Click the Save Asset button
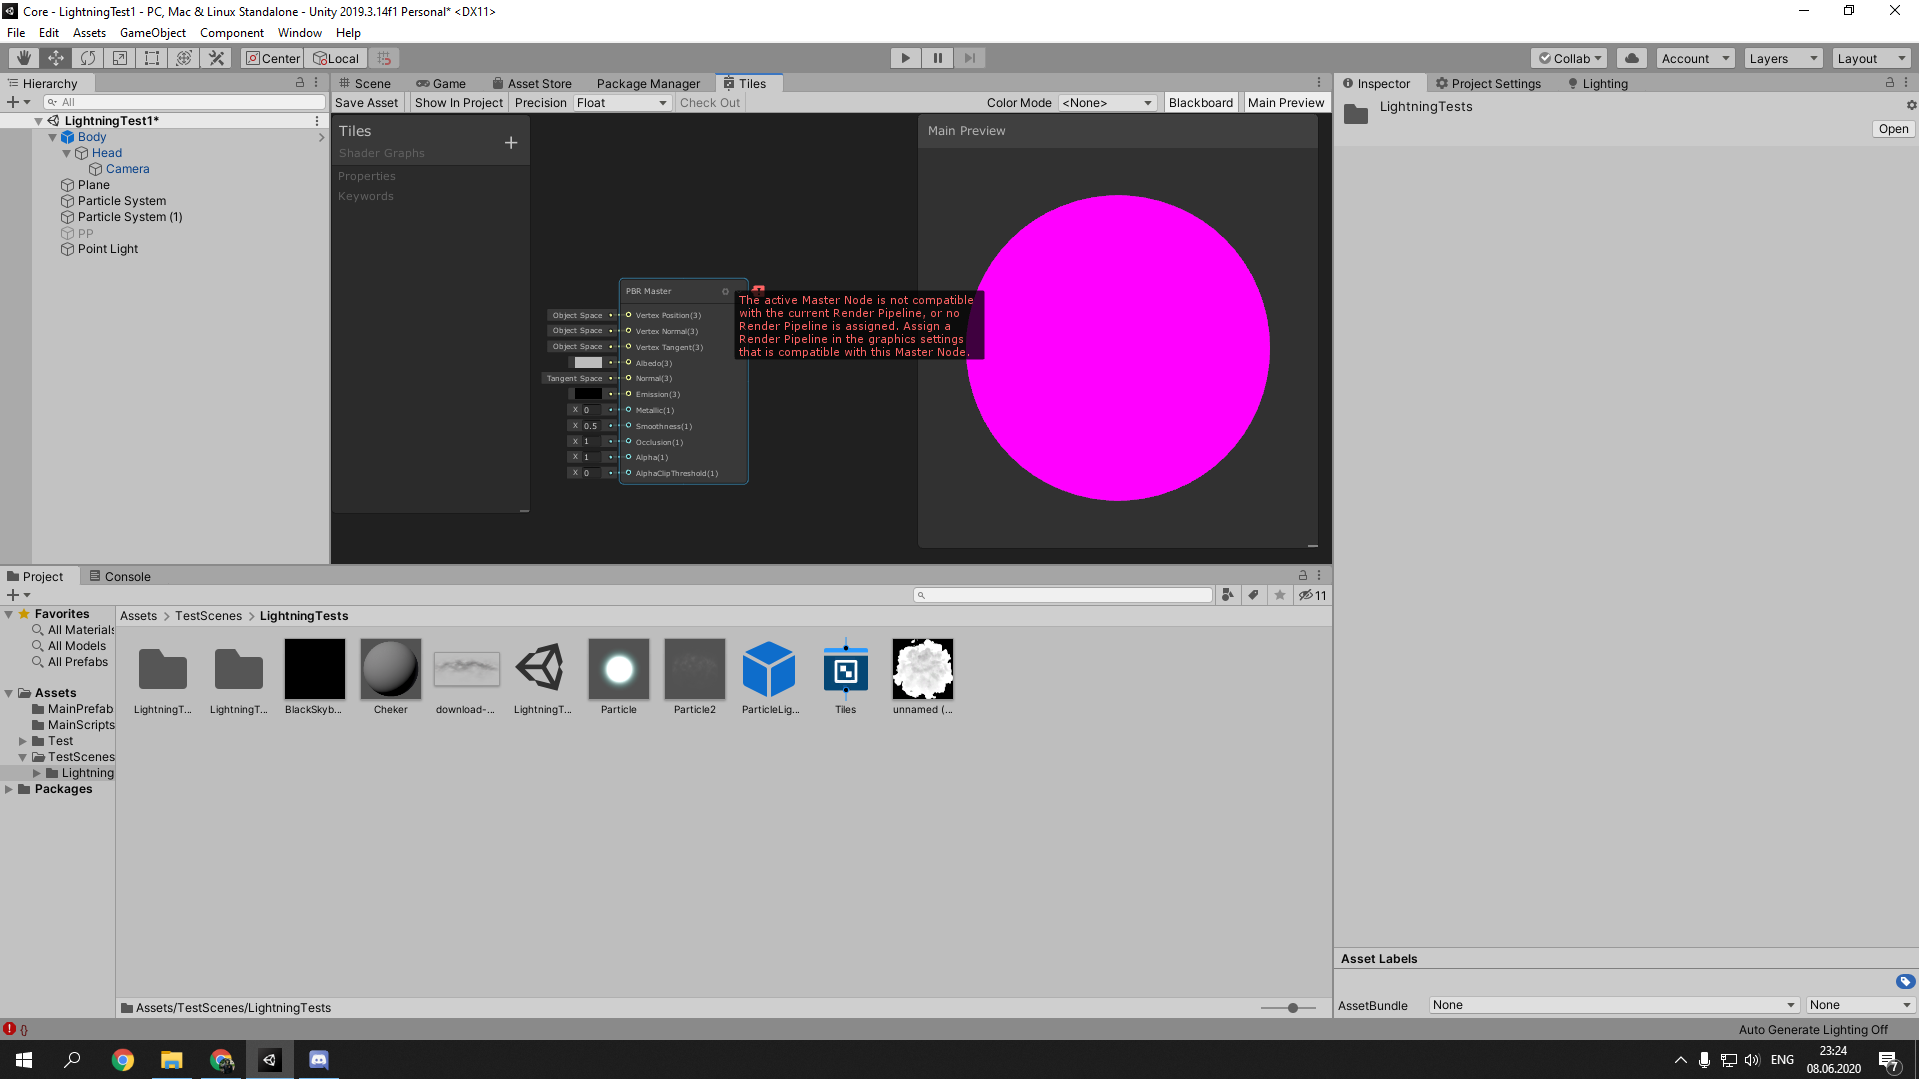The width and height of the screenshot is (1919, 1079). (x=366, y=103)
